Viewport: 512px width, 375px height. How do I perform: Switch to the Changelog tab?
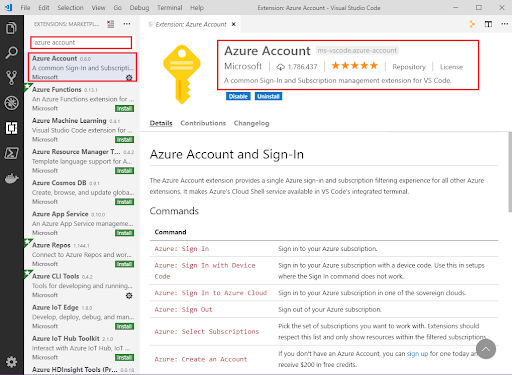pos(251,123)
